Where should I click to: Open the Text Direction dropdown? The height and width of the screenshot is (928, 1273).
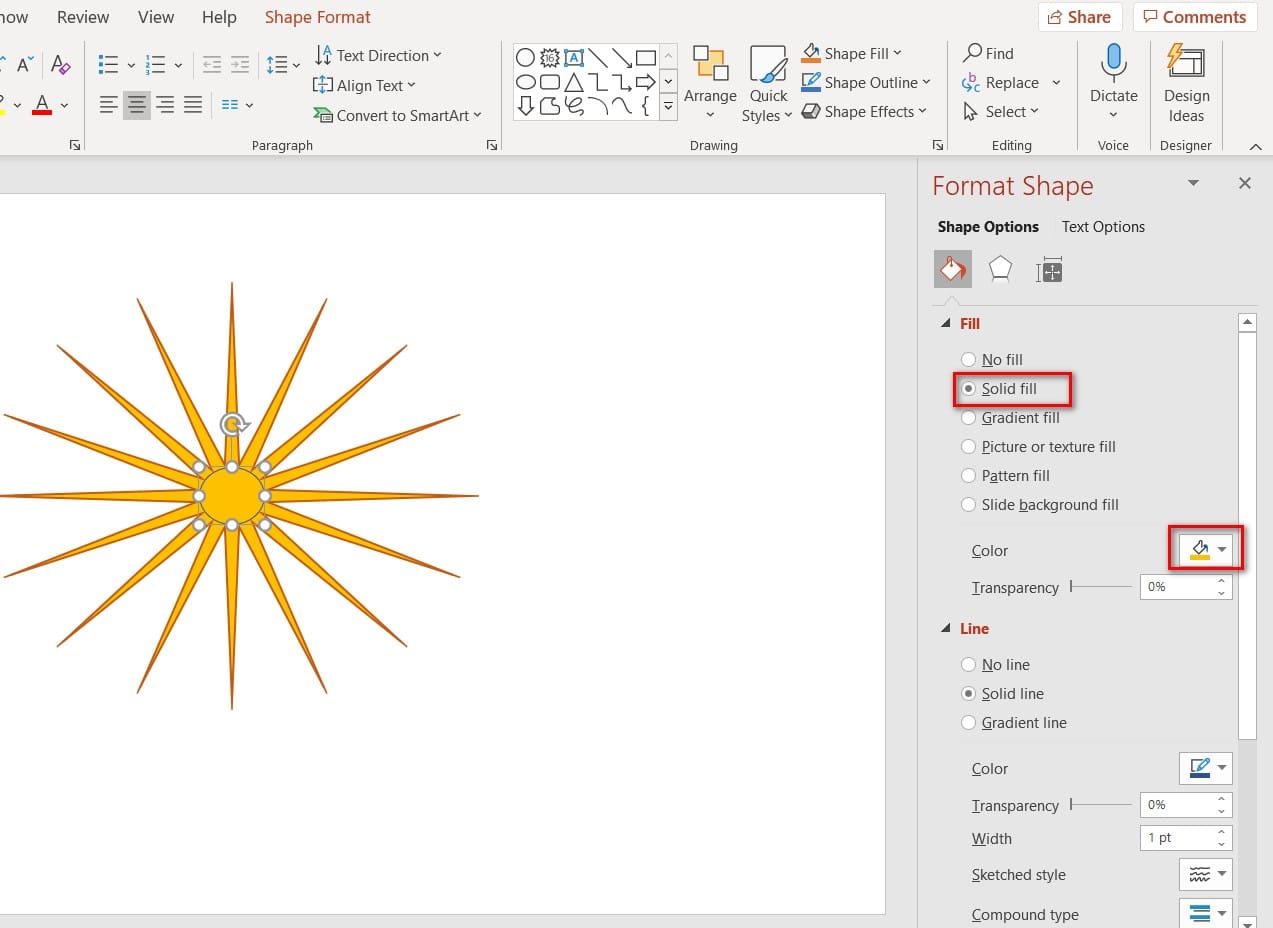[x=378, y=55]
